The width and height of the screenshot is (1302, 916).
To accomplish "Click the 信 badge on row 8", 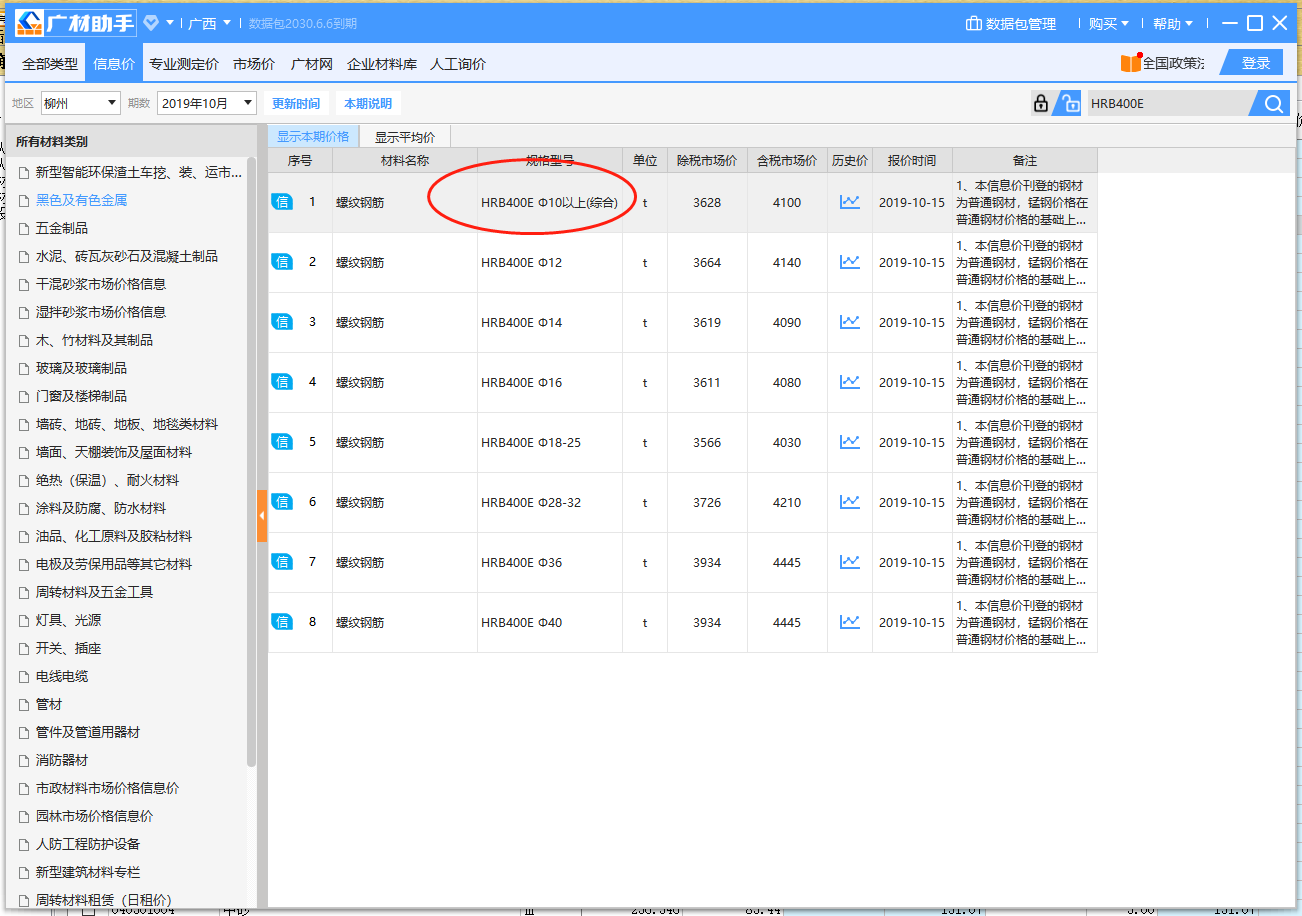I will 282,622.
